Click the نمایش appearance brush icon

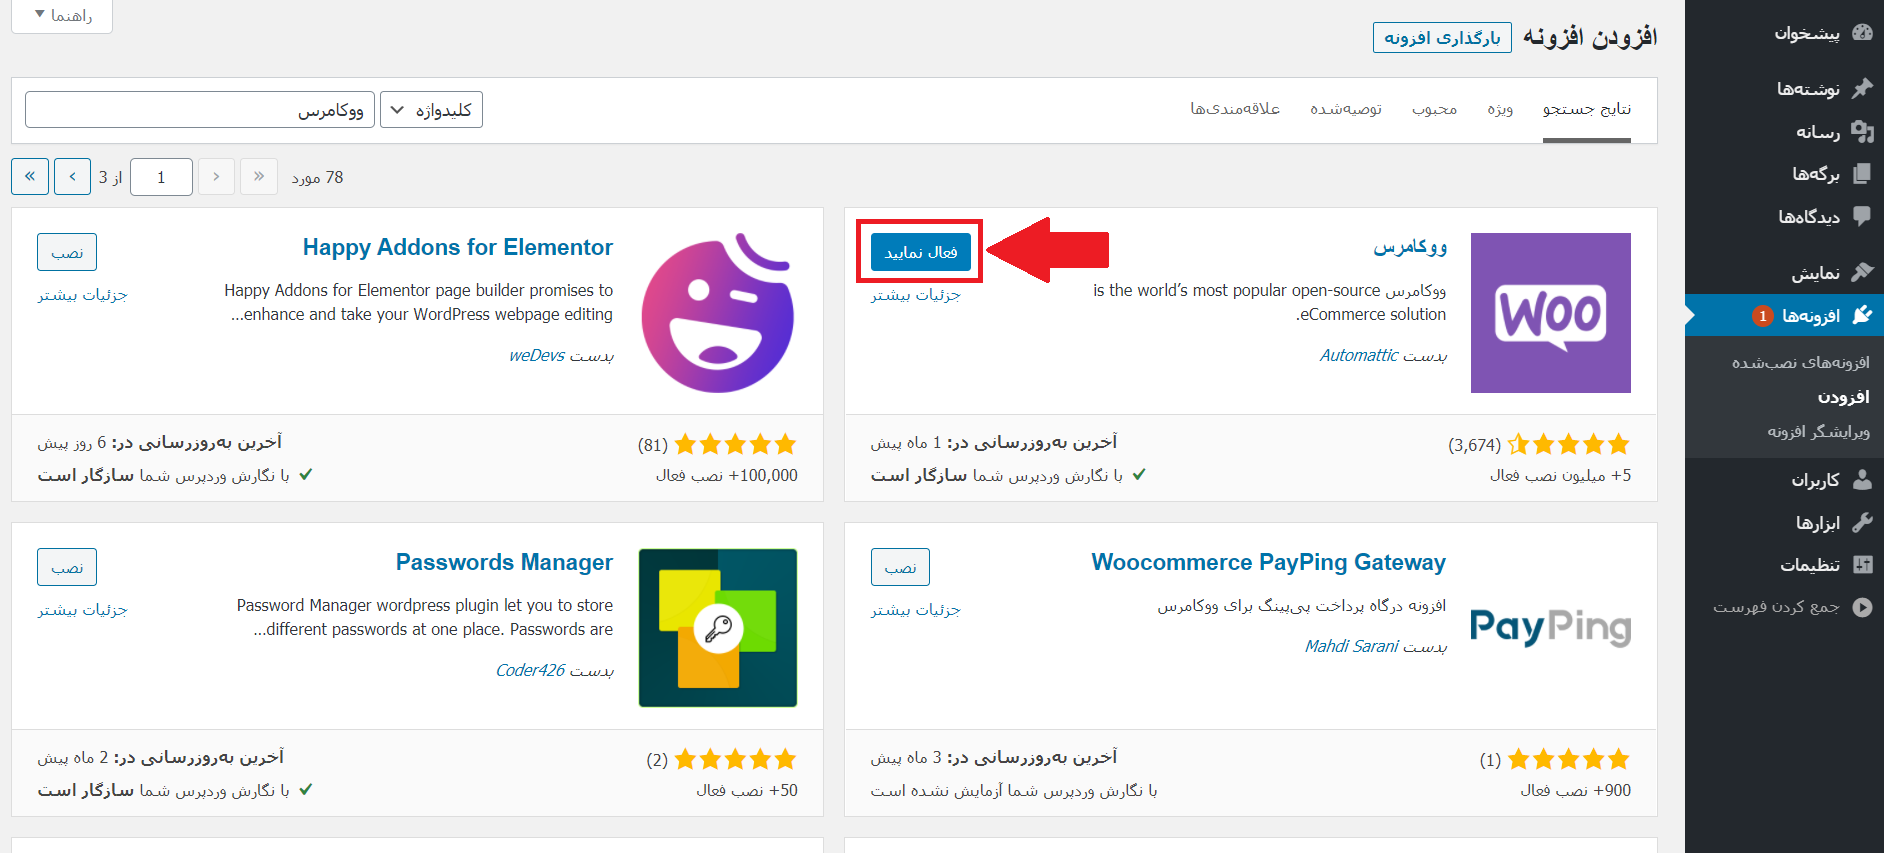coord(1862,272)
